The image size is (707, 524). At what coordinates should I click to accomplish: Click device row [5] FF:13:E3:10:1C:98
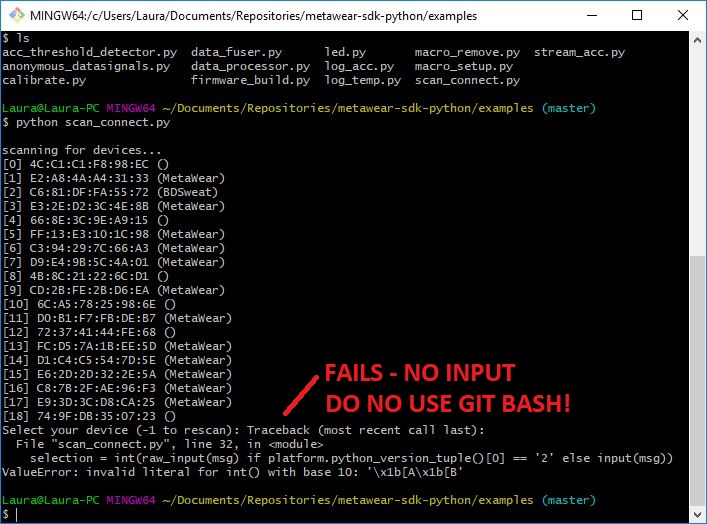click(x=114, y=234)
